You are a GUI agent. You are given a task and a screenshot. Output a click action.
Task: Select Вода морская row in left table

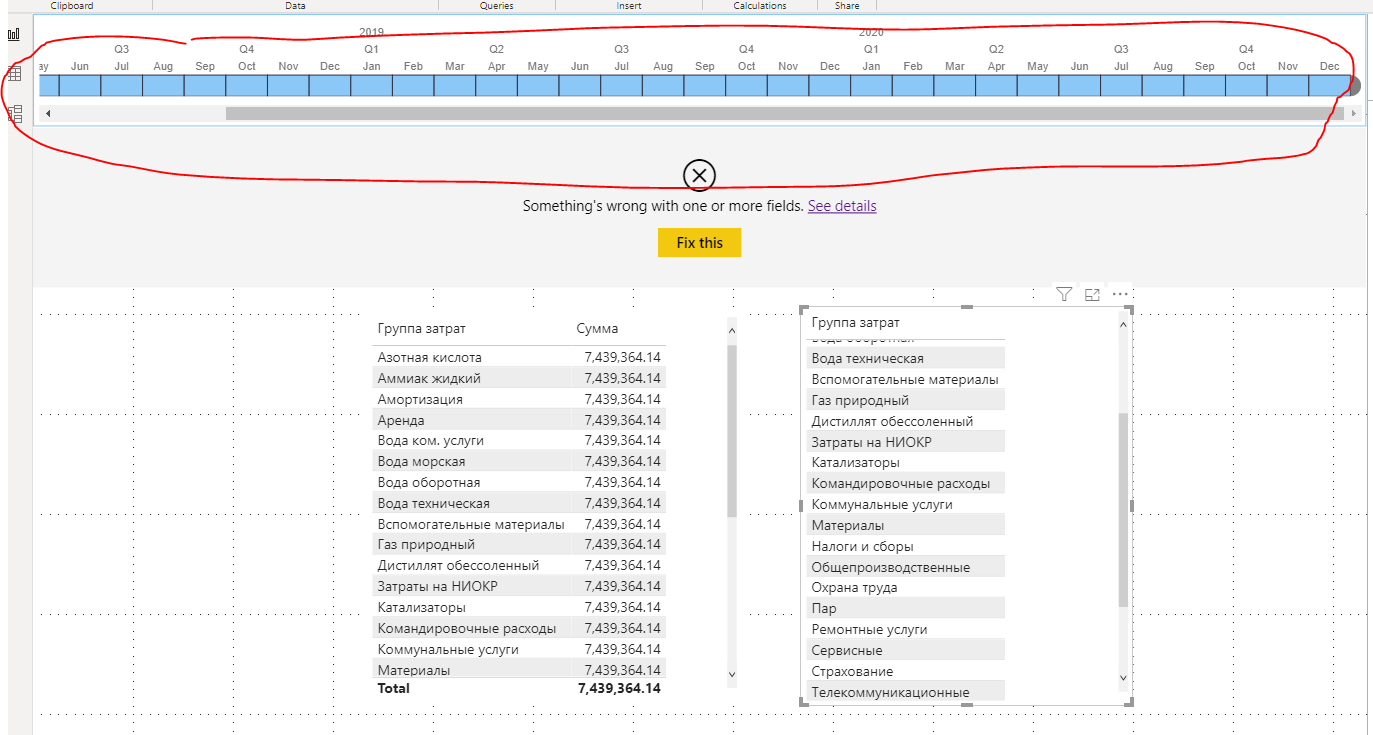click(x=519, y=461)
